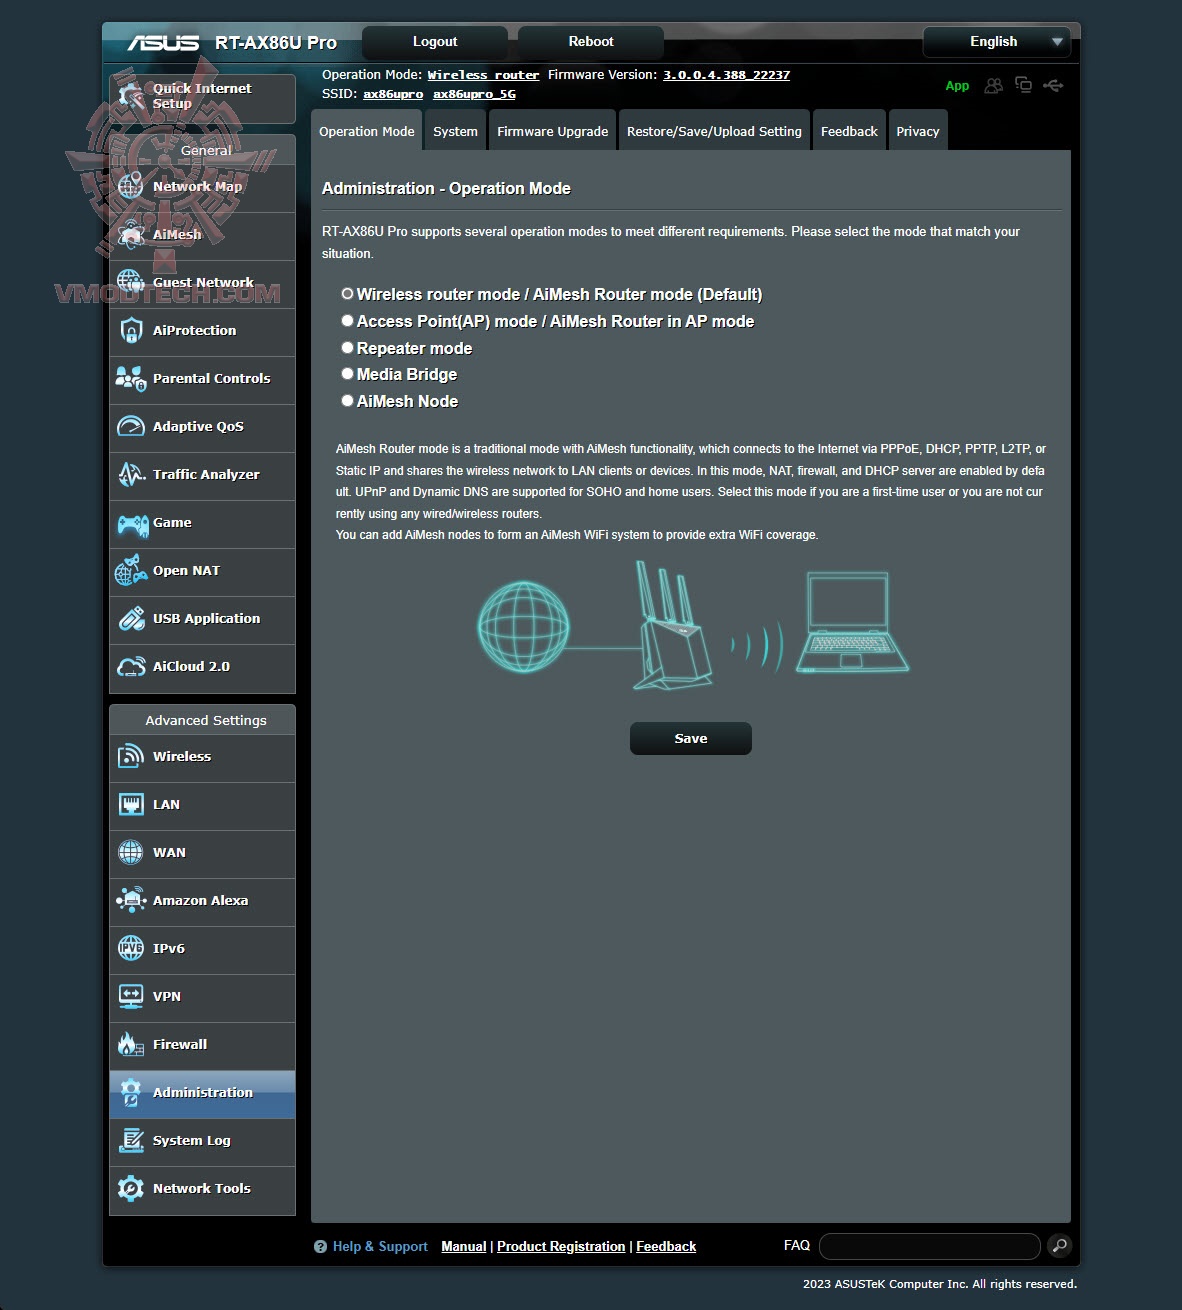Screen dimensions: 1182x1310
Task: Click the firmware version 3.0.0.4.388_22237 link
Action: 726,75
